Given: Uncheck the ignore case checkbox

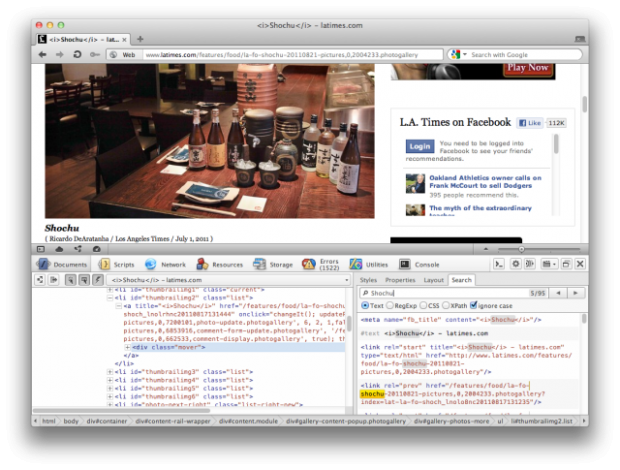Looking at the screenshot, I should 473,305.
